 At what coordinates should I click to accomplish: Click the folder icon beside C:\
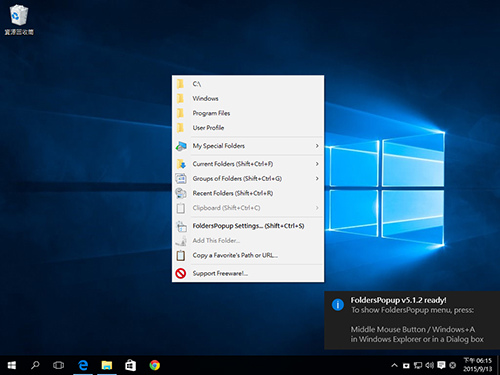click(x=180, y=84)
